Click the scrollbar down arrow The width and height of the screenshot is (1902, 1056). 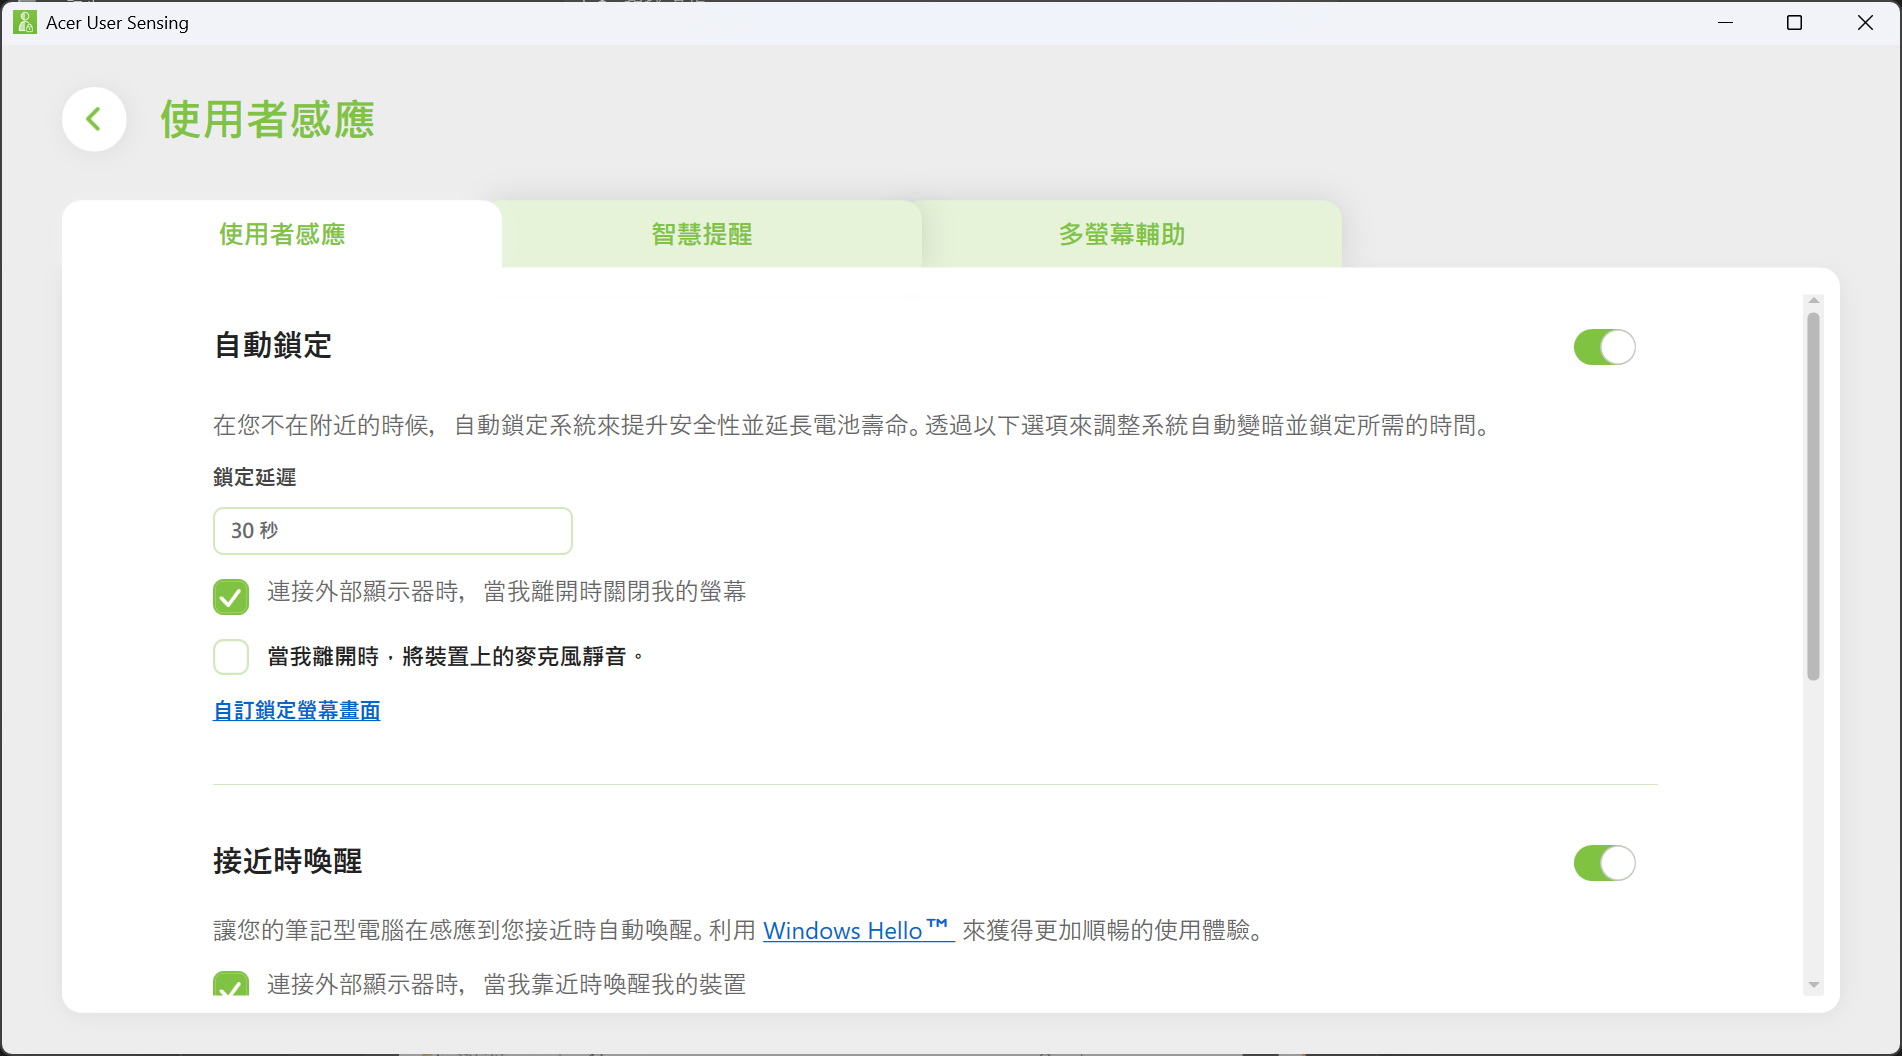1813,985
